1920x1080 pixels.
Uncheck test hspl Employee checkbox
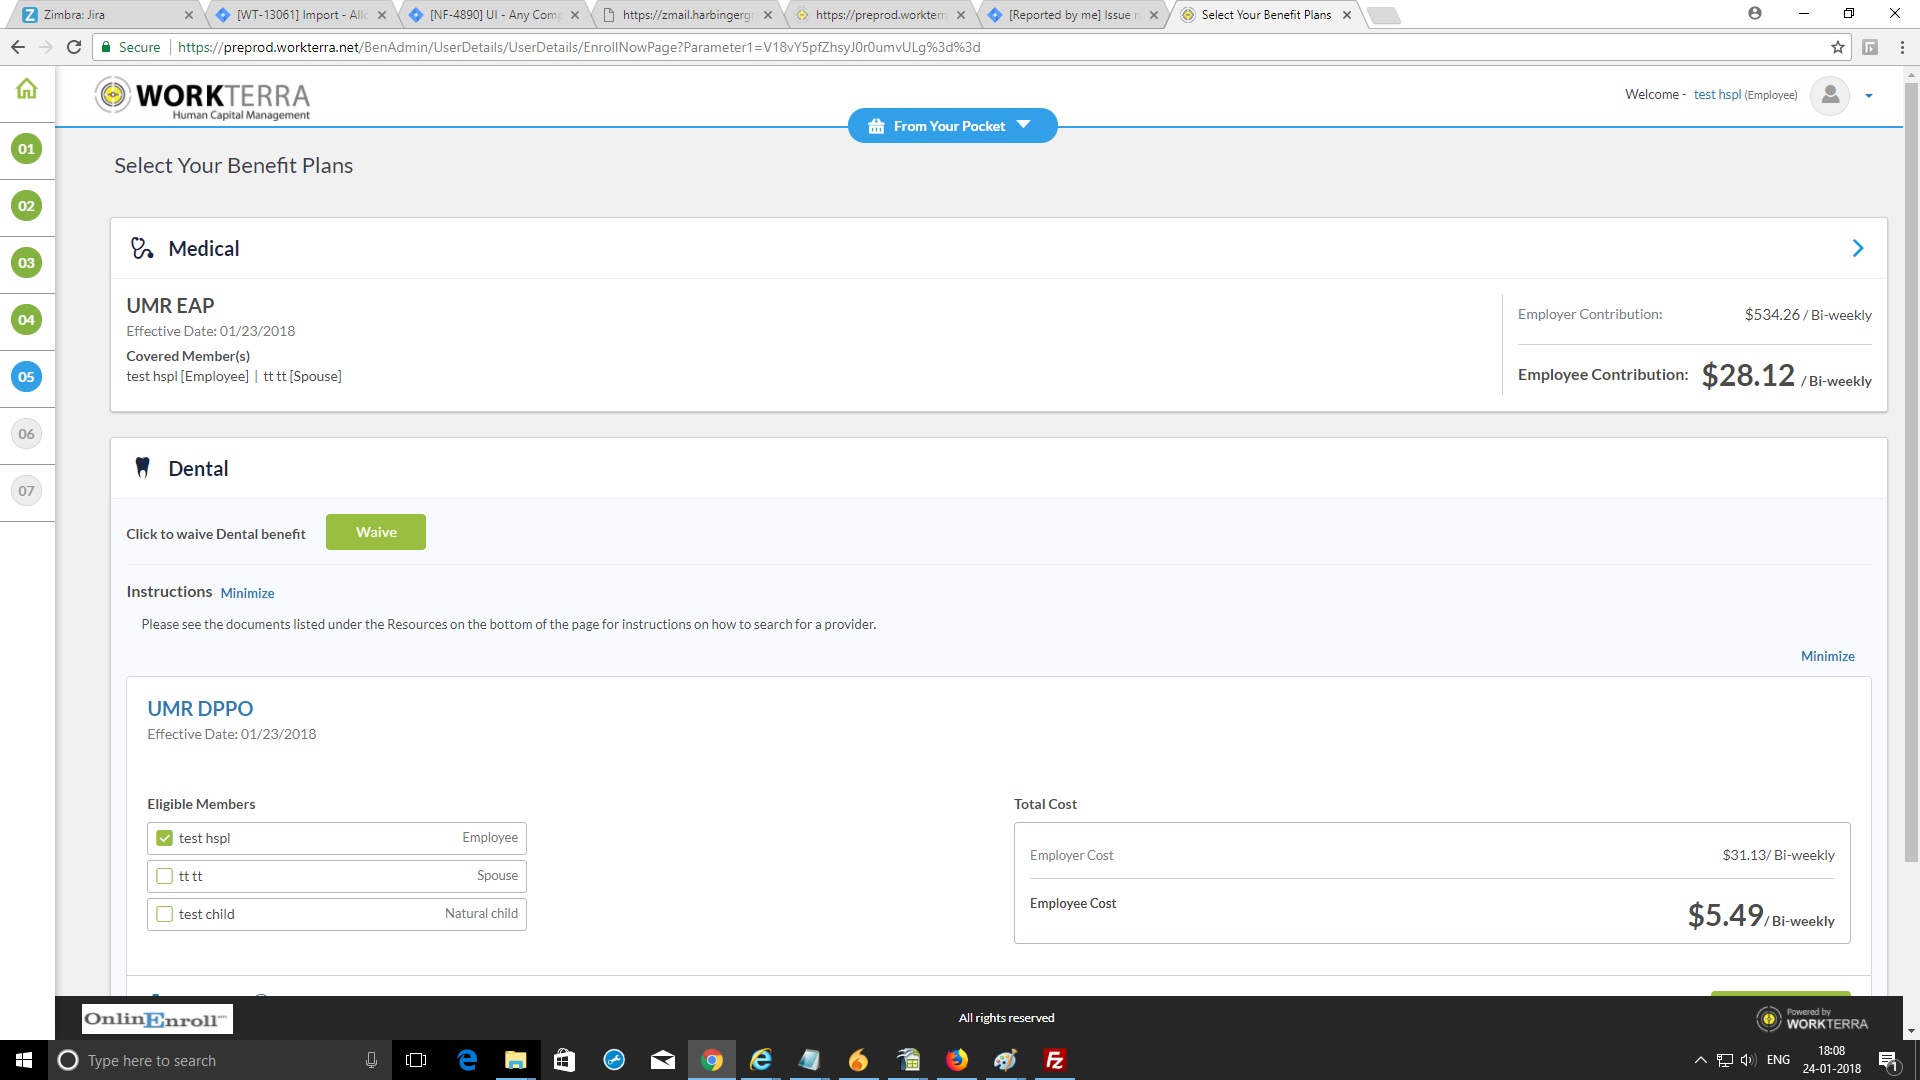pos(165,838)
